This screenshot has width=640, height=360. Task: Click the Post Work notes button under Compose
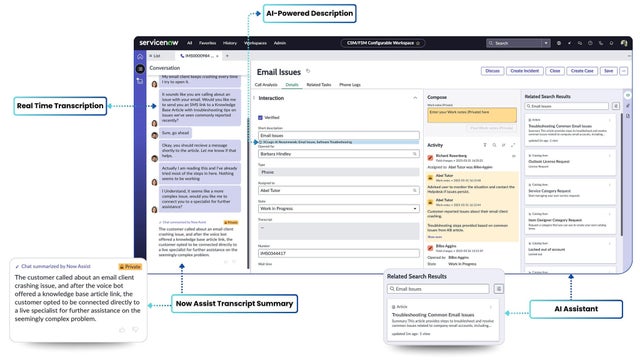[x=491, y=128]
